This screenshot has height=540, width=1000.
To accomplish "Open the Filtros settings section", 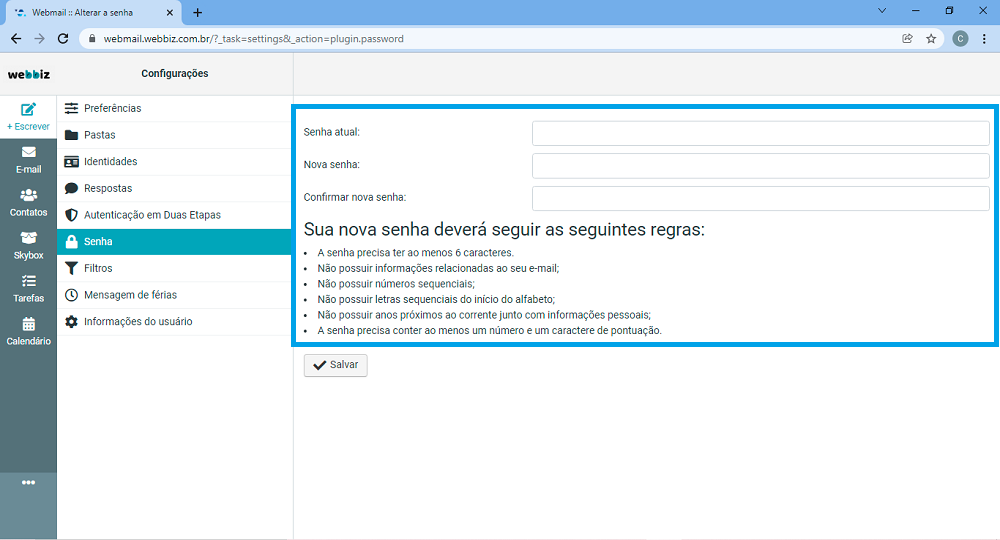I will click(x=98, y=268).
